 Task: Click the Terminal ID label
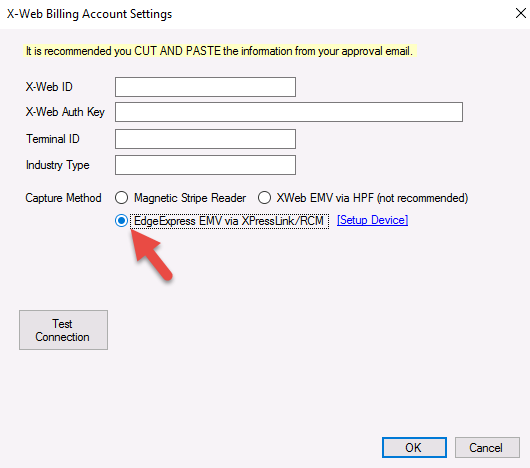(x=53, y=139)
